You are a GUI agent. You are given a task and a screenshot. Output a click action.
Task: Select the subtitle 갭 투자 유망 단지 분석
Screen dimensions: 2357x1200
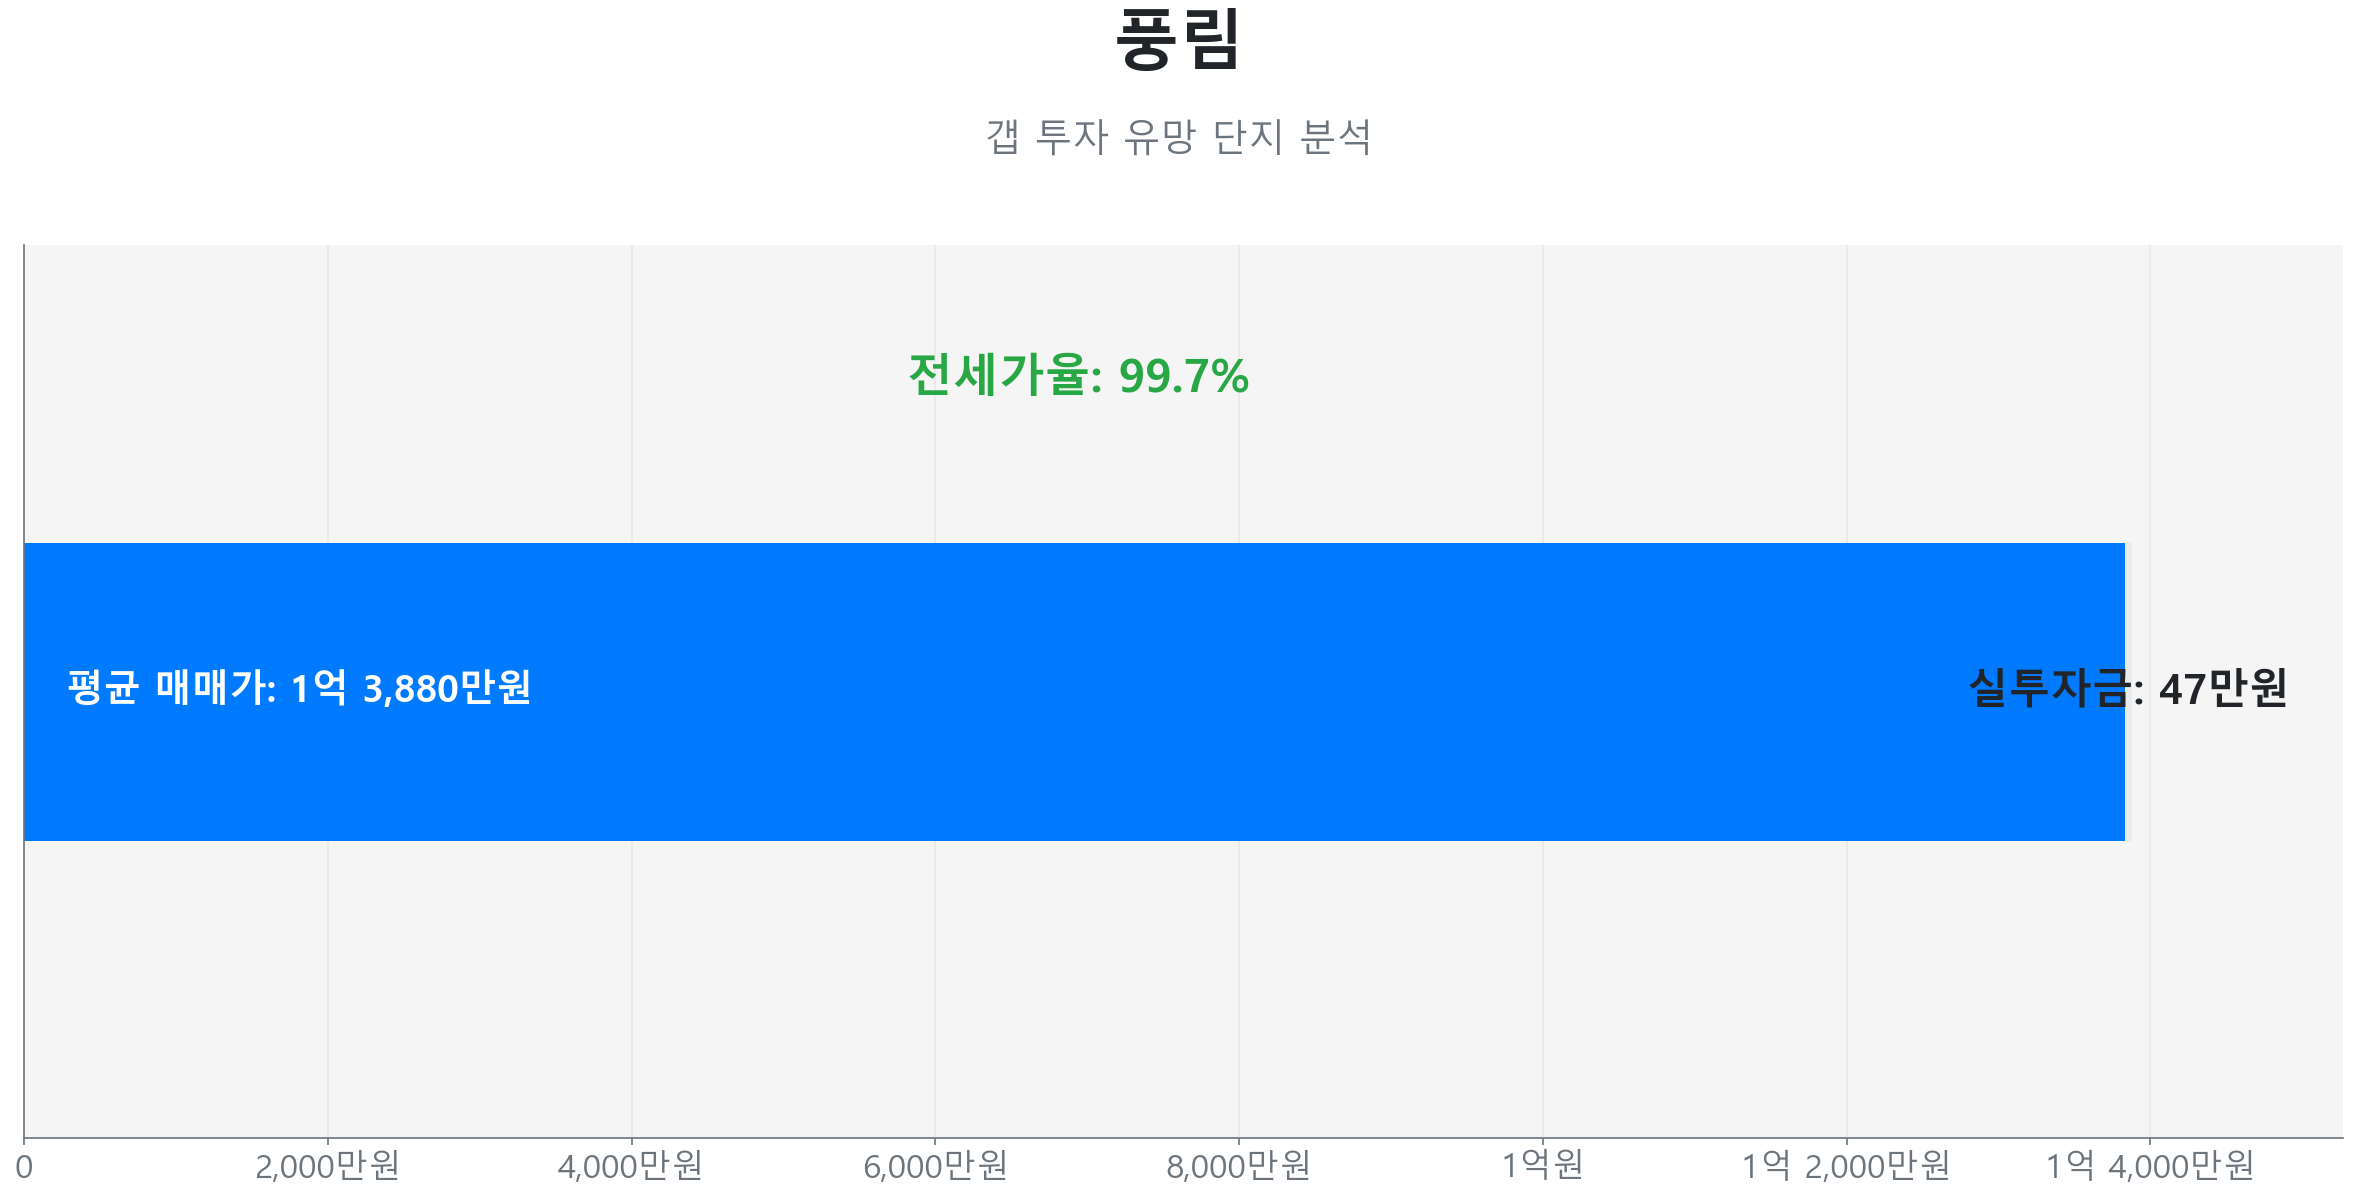coord(1178,137)
